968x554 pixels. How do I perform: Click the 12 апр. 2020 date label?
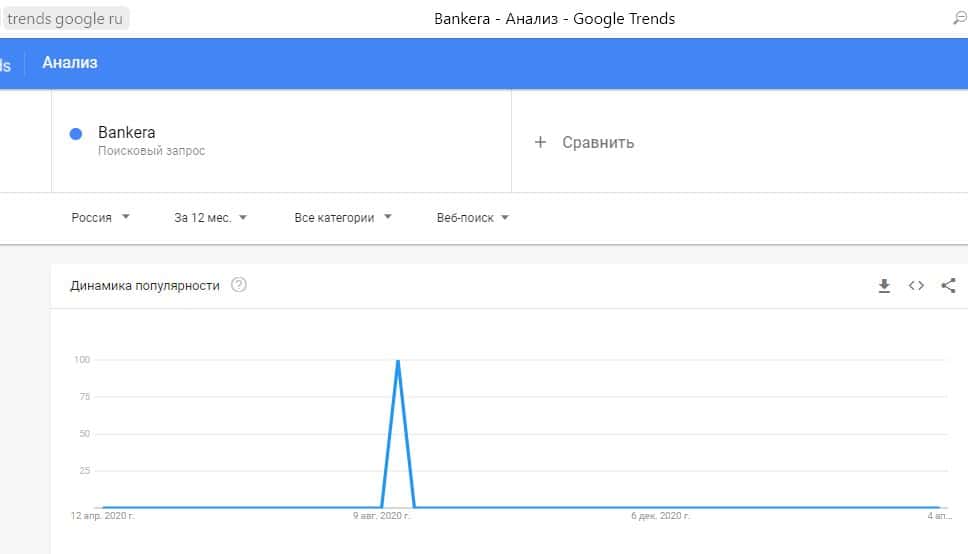pyautogui.click(x=103, y=516)
